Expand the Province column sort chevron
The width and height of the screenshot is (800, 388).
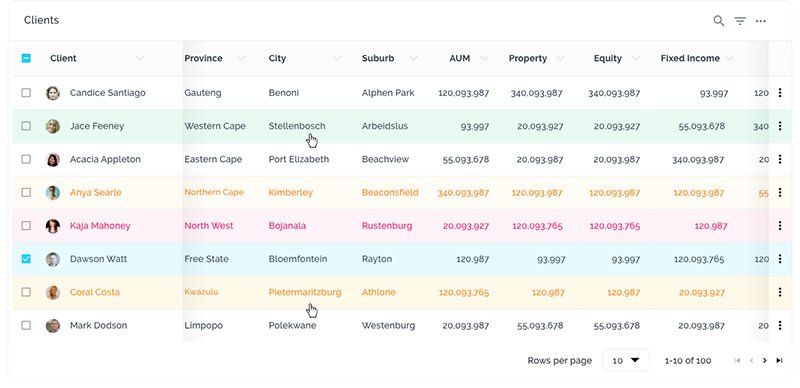[241, 59]
